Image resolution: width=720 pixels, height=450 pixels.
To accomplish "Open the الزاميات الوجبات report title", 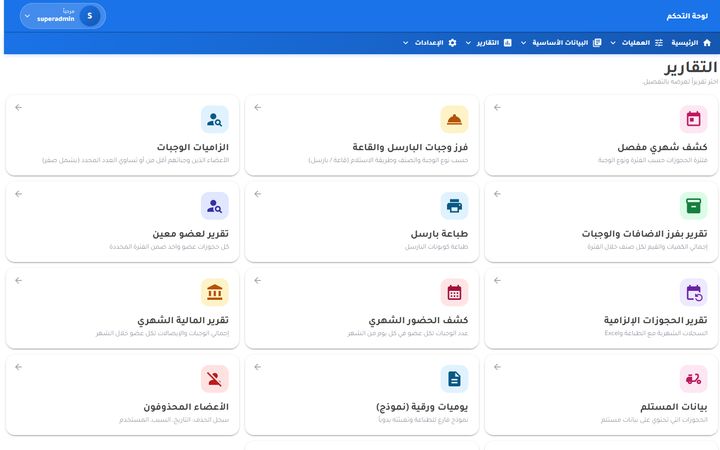I will coord(193,147).
